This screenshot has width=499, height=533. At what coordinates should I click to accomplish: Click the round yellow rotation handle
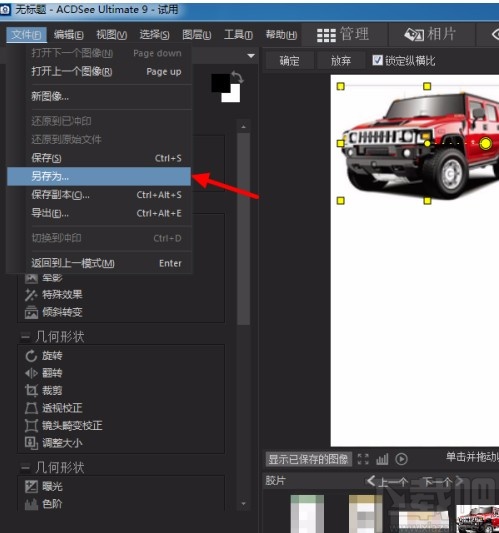(x=486, y=143)
